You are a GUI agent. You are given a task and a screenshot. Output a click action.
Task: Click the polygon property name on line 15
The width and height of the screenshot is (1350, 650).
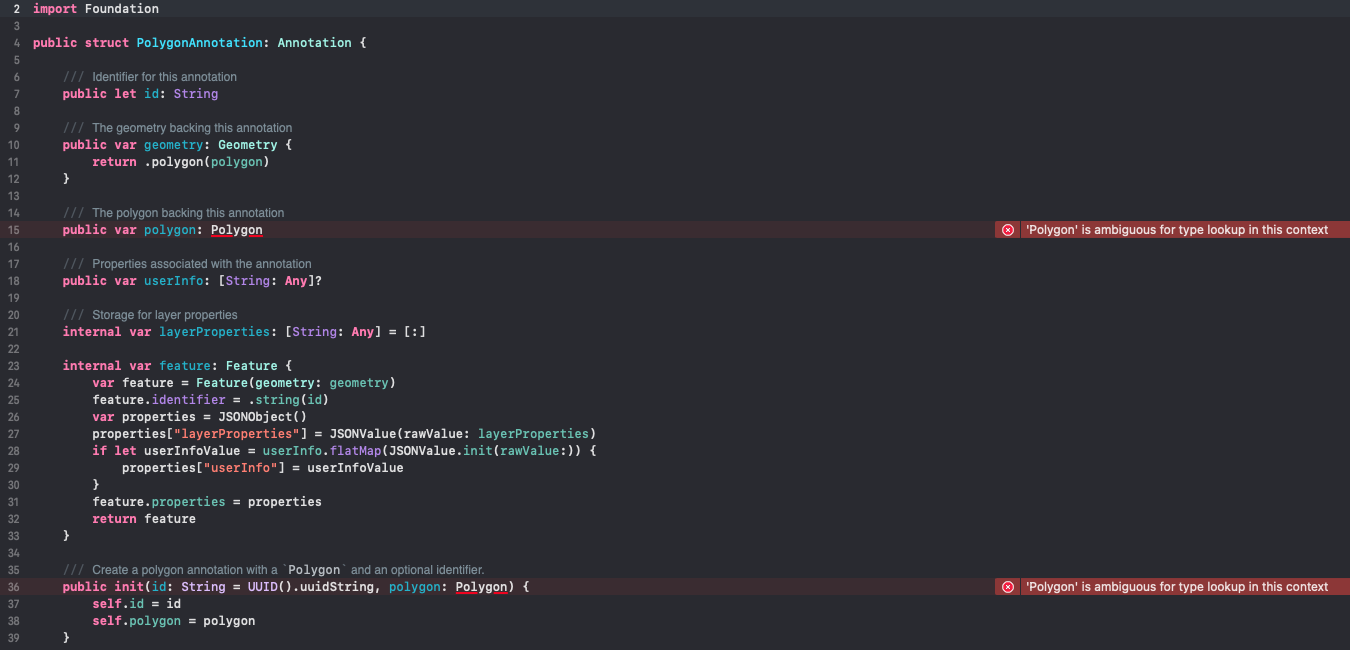coord(170,230)
